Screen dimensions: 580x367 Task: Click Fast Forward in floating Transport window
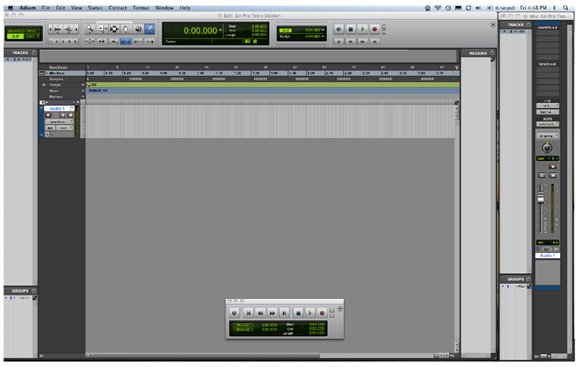[x=272, y=313]
